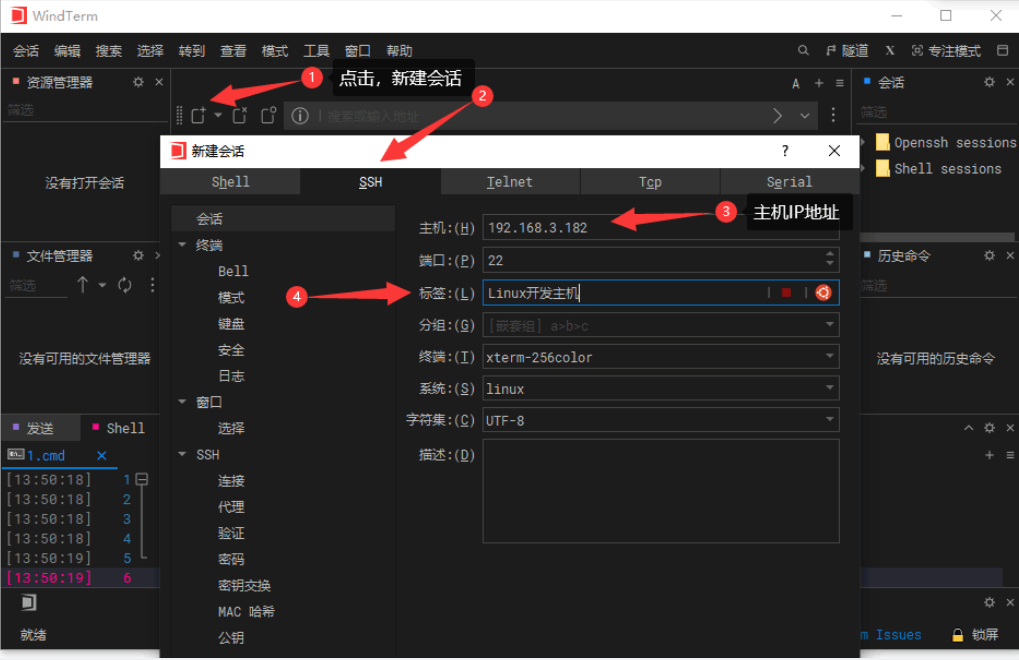The image size is (1019, 660).
Task: Open the 隧道 tunnel button
Action: coord(847,51)
